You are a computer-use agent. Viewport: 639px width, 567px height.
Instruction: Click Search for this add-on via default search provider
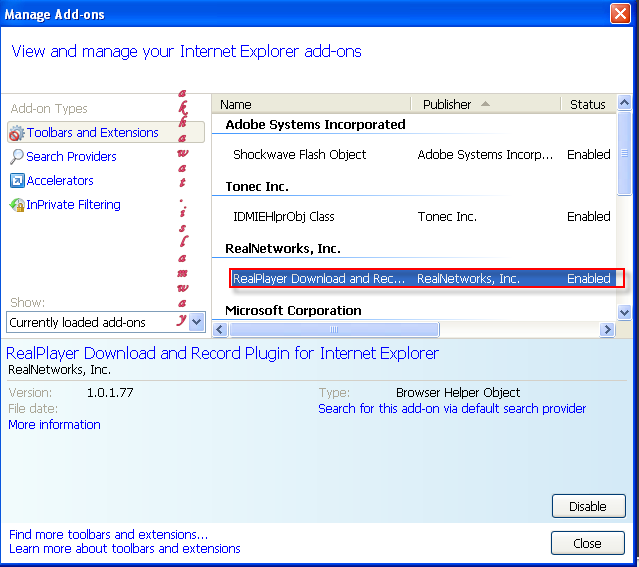(x=452, y=408)
